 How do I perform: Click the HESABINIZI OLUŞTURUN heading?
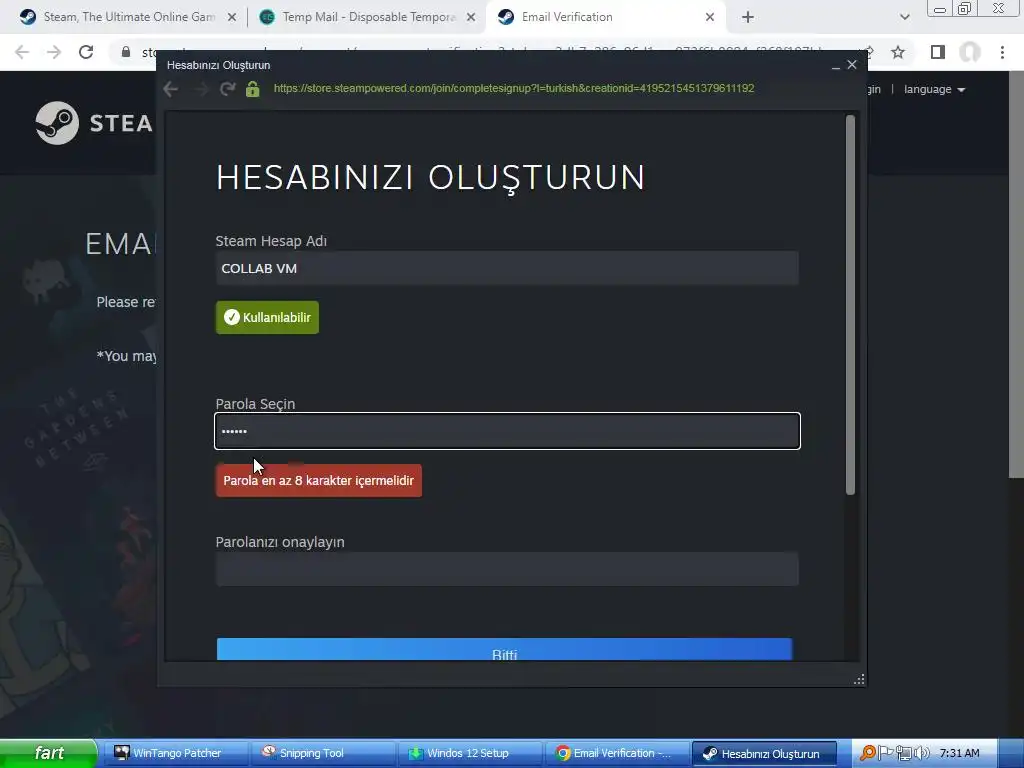431,177
